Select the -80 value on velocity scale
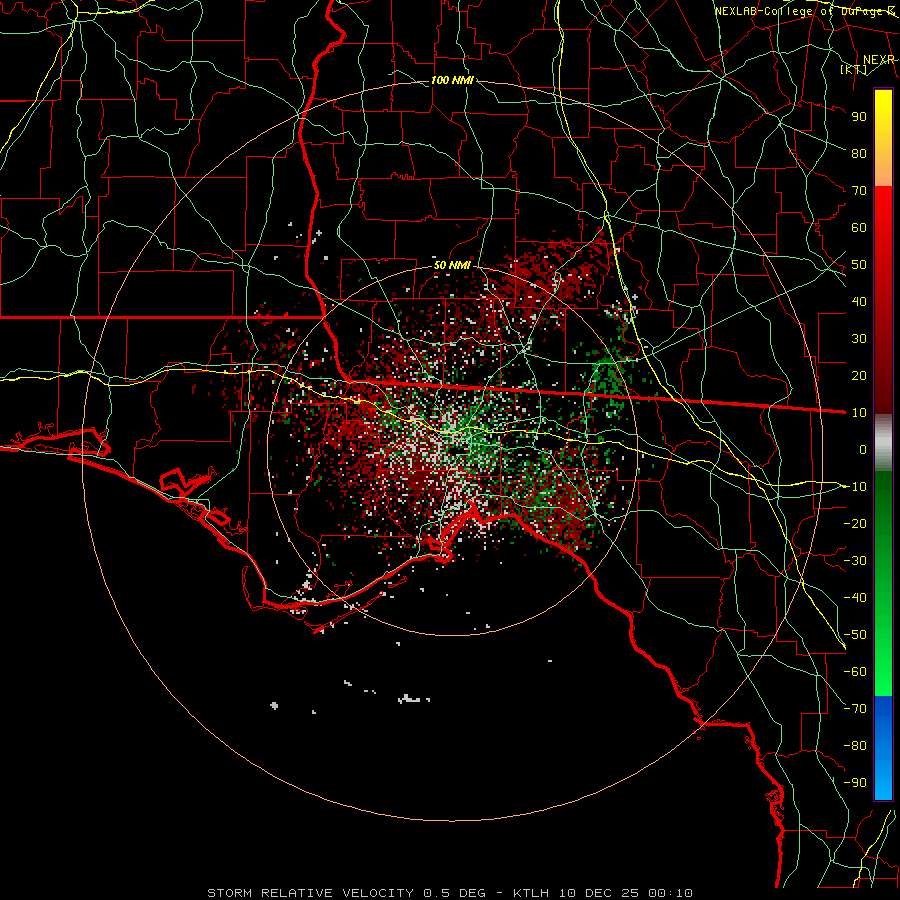900x900 pixels. point(855,746)
